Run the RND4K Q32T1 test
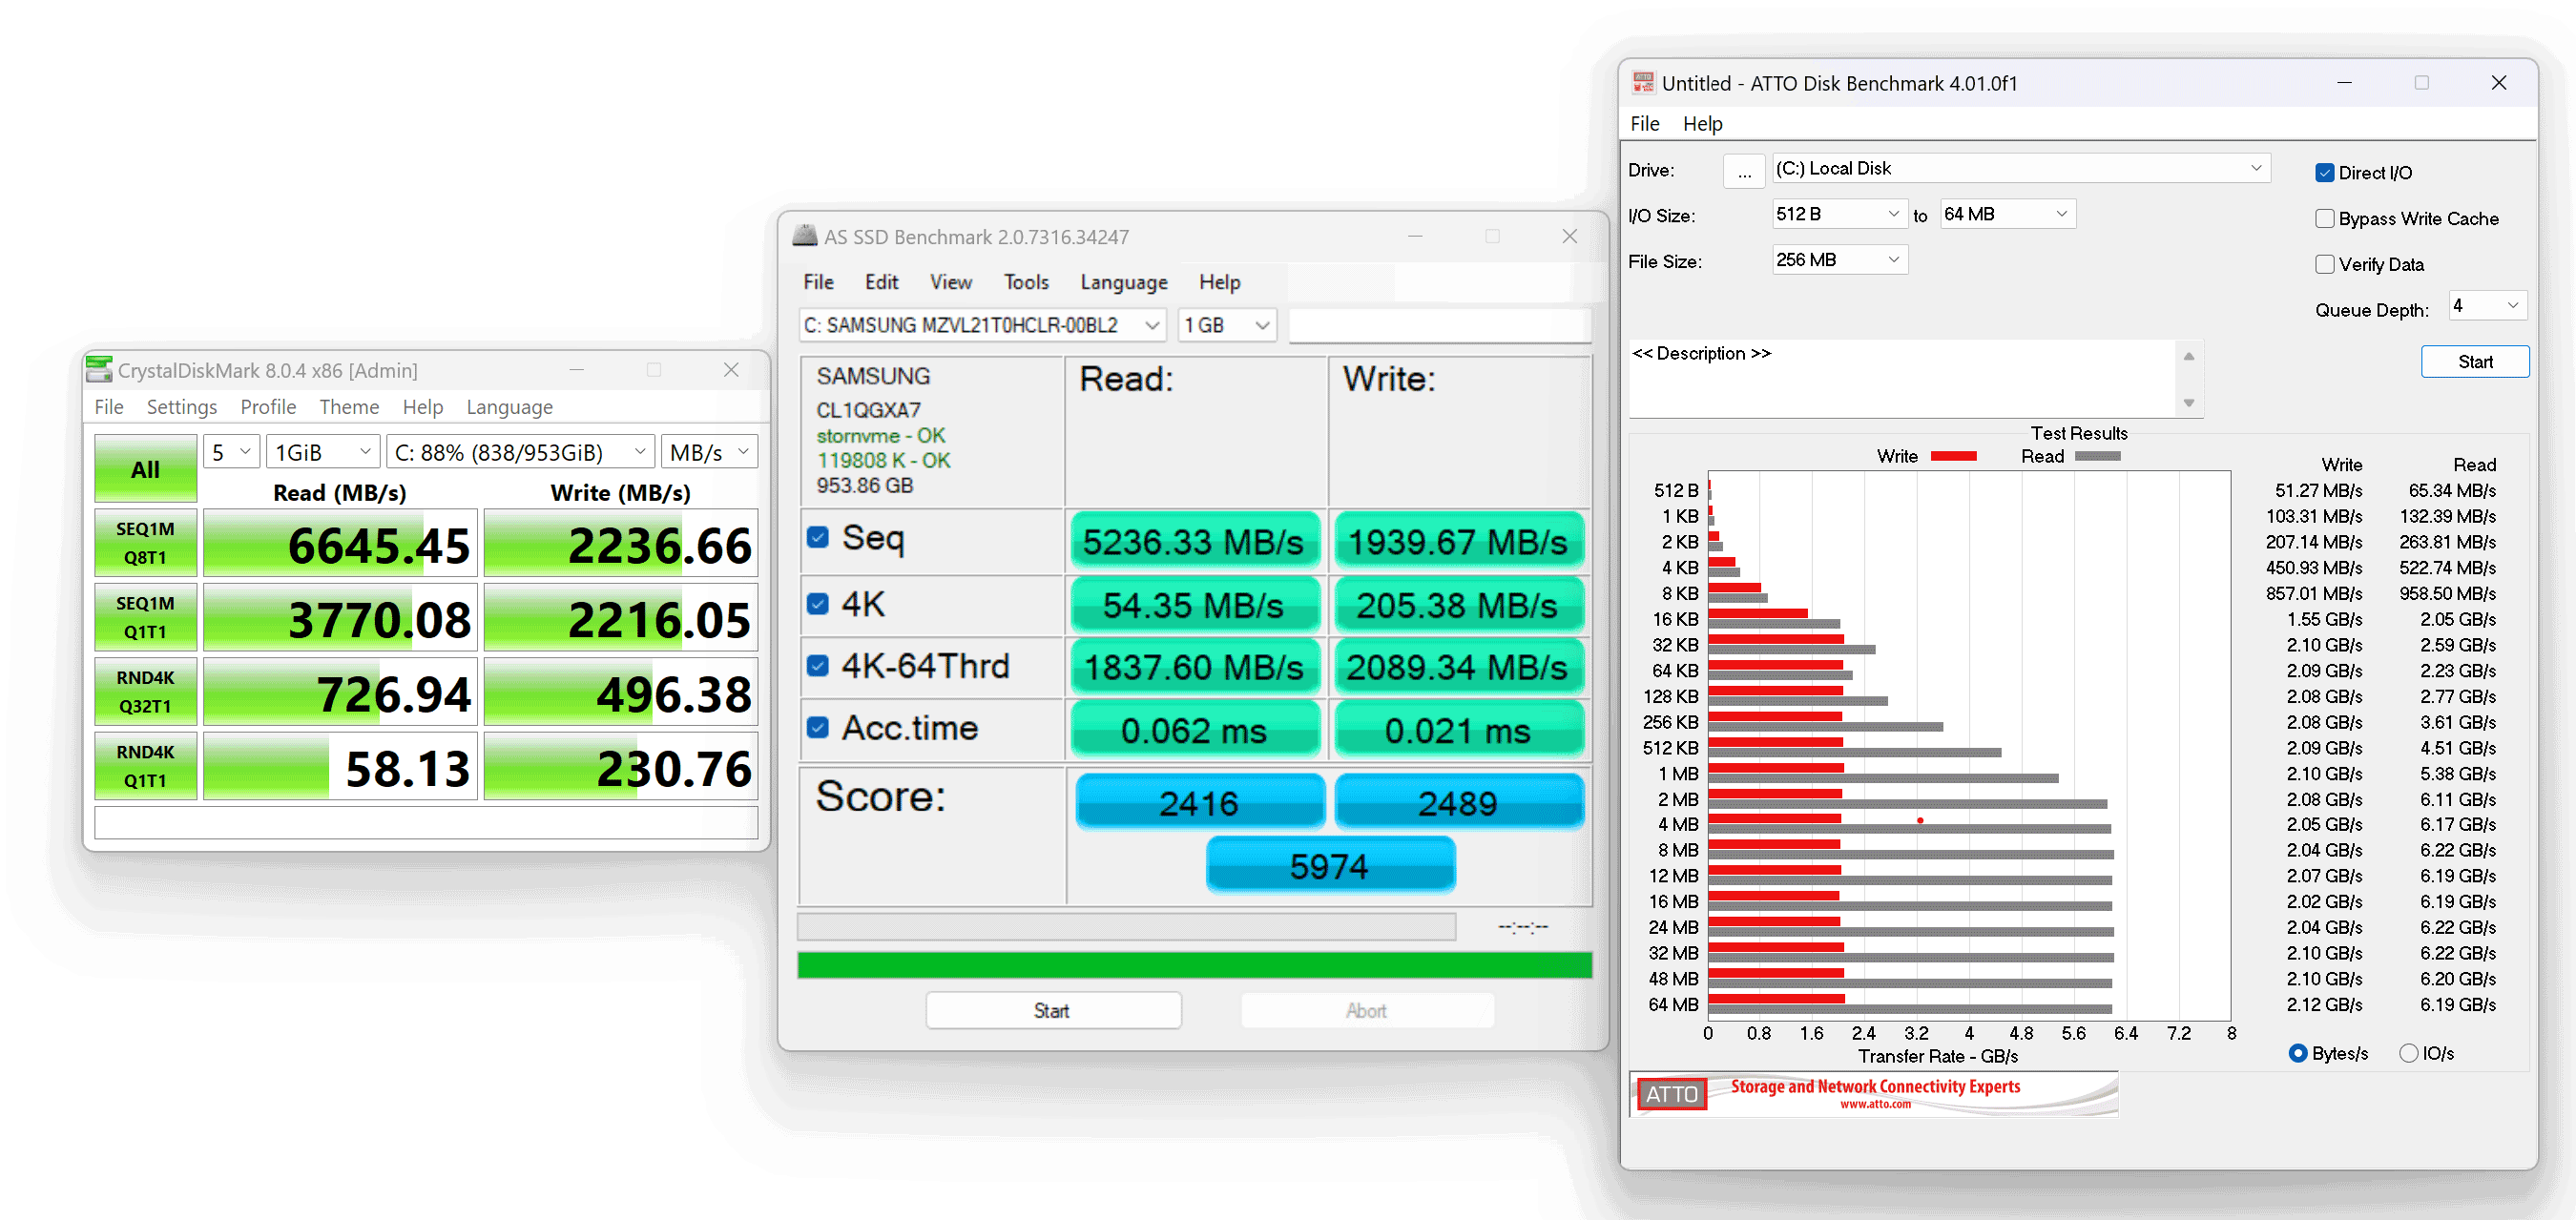The image size is (2576, 1220). click(145, 692)
